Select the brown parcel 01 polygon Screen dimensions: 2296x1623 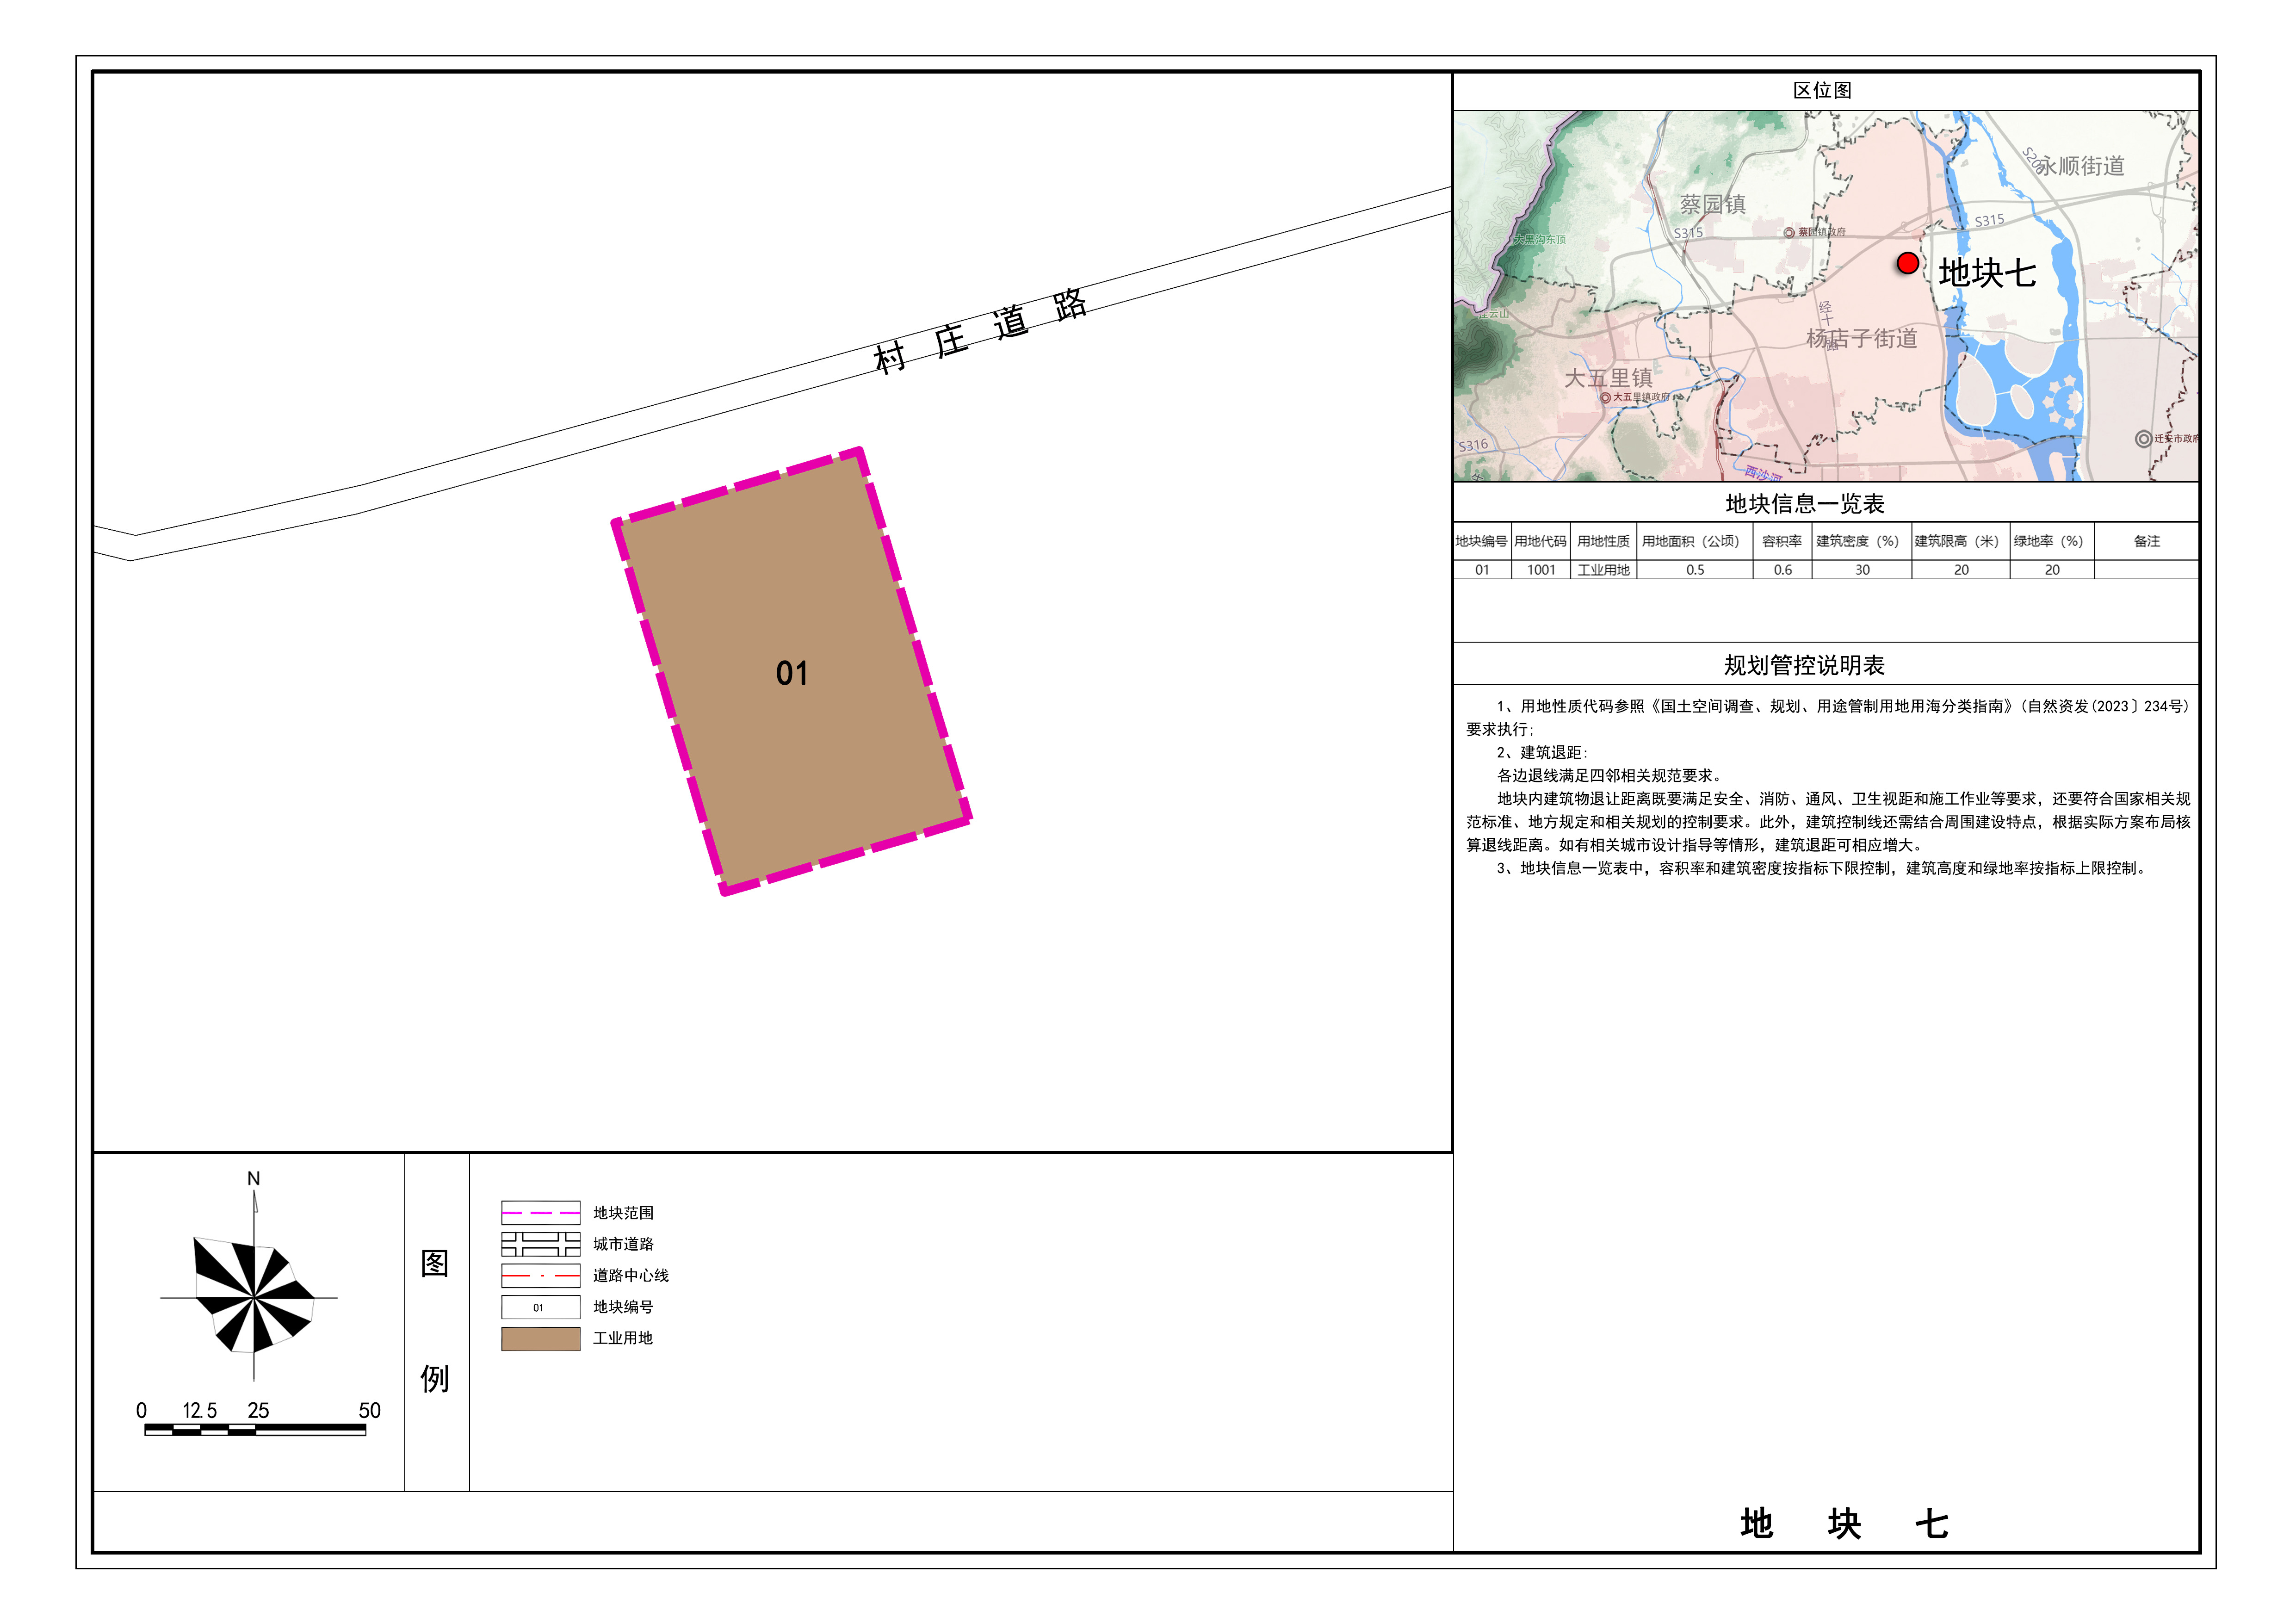coord(791,671)
